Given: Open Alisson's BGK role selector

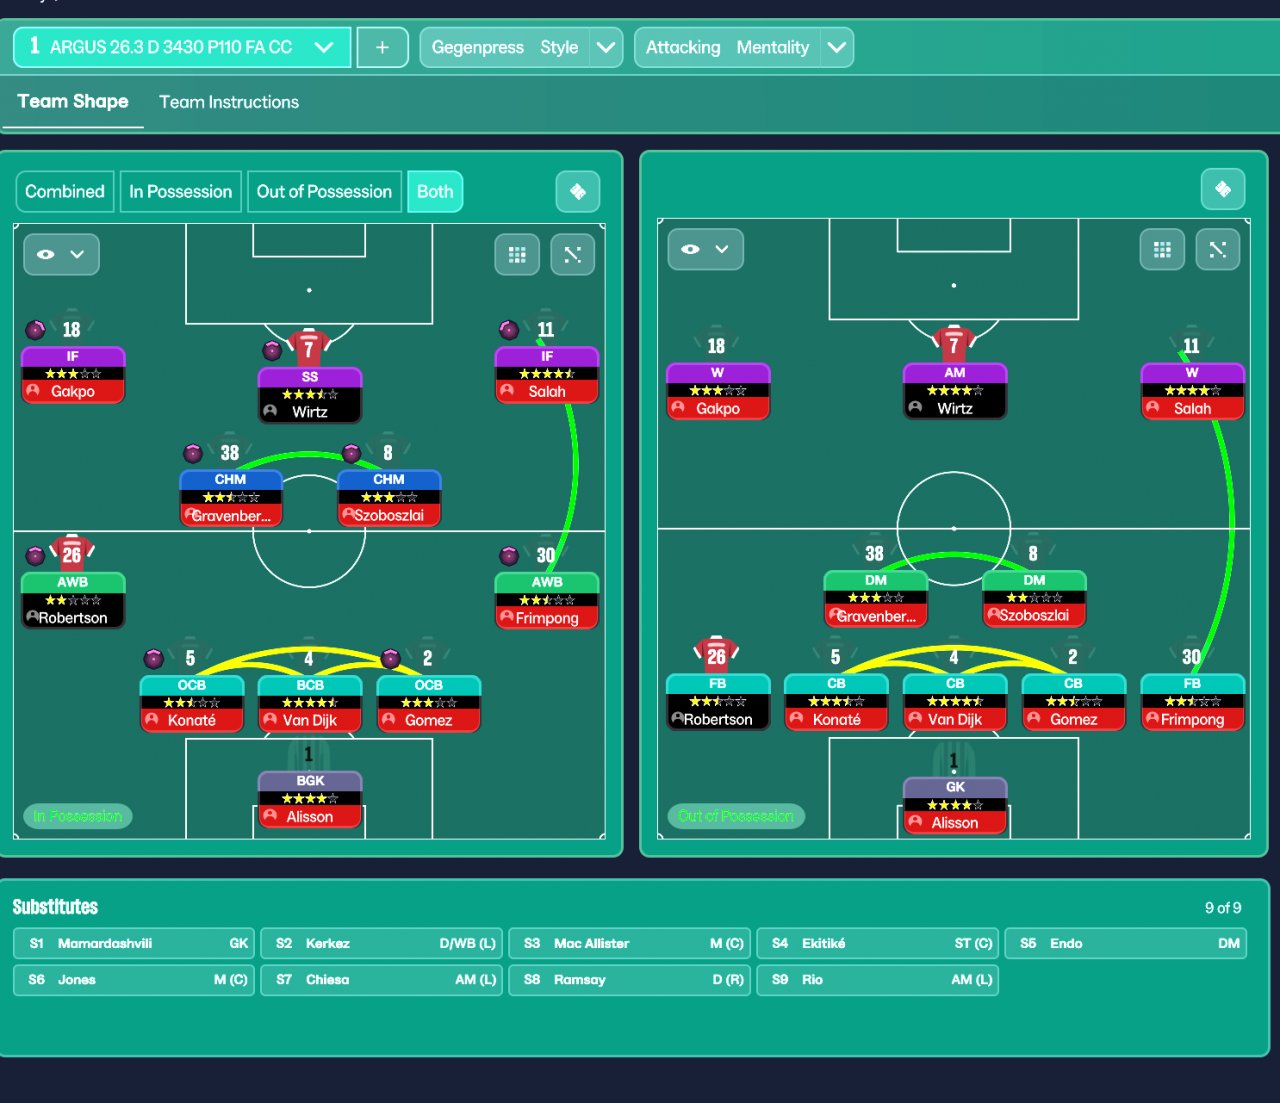Looking at the screenshot, I should click(310, 781).
